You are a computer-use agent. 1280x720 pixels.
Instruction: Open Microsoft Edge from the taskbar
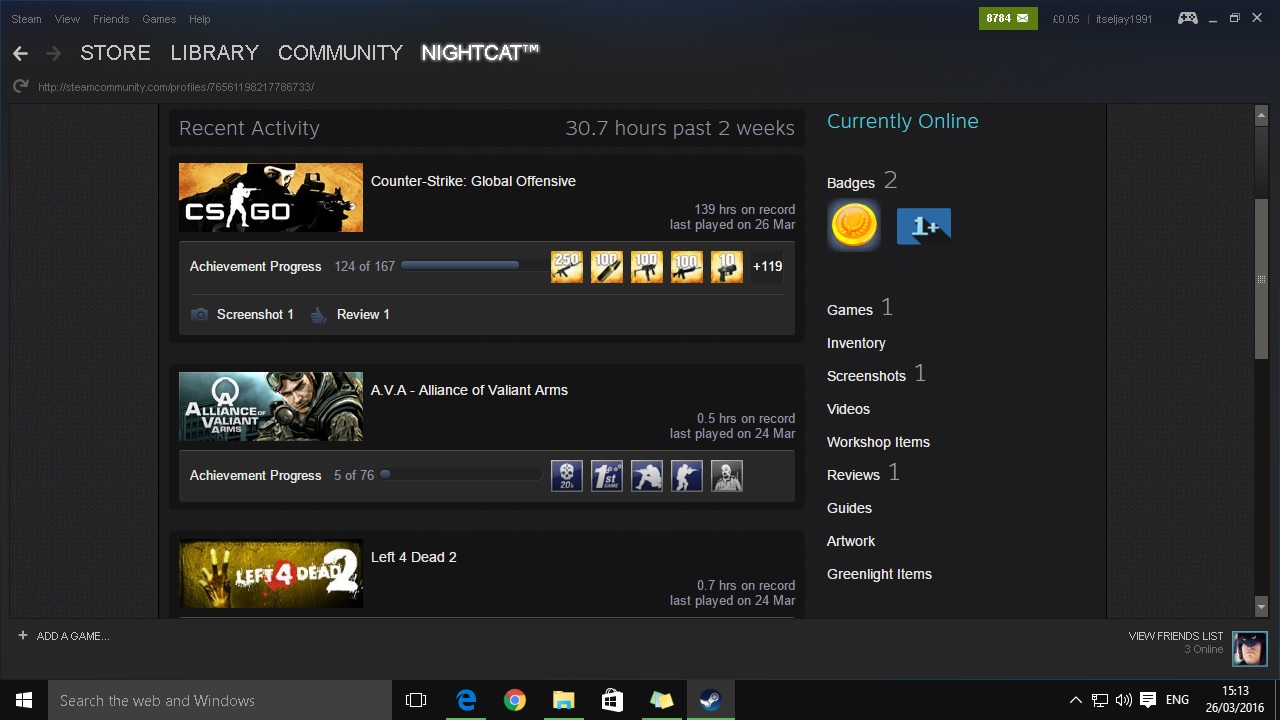466,700
